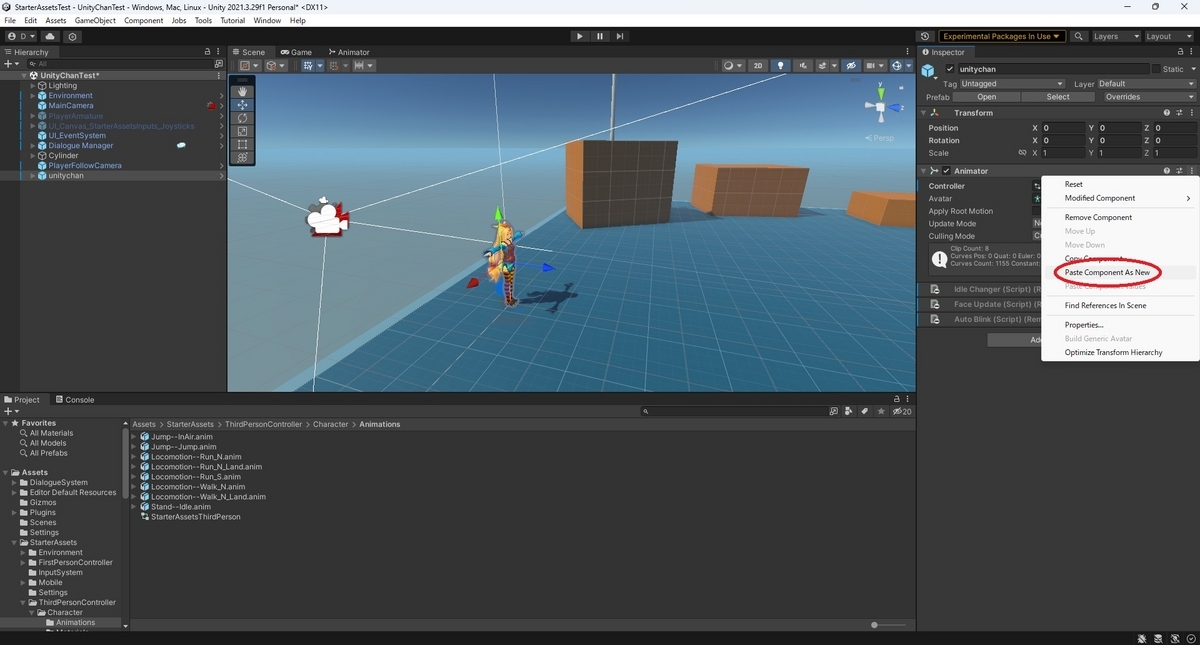
Task: Open the Tag dropdown Untagged
Action: 1012,84
